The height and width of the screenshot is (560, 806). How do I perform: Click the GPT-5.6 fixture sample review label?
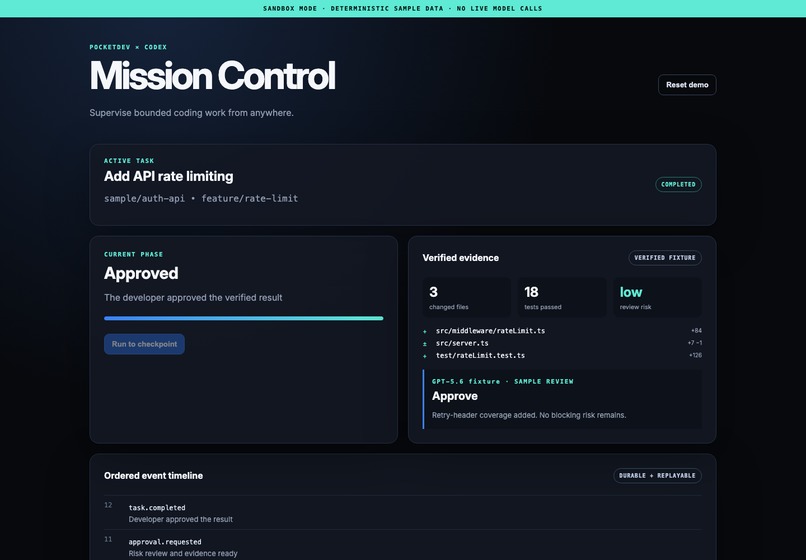[x=502, y=382]
